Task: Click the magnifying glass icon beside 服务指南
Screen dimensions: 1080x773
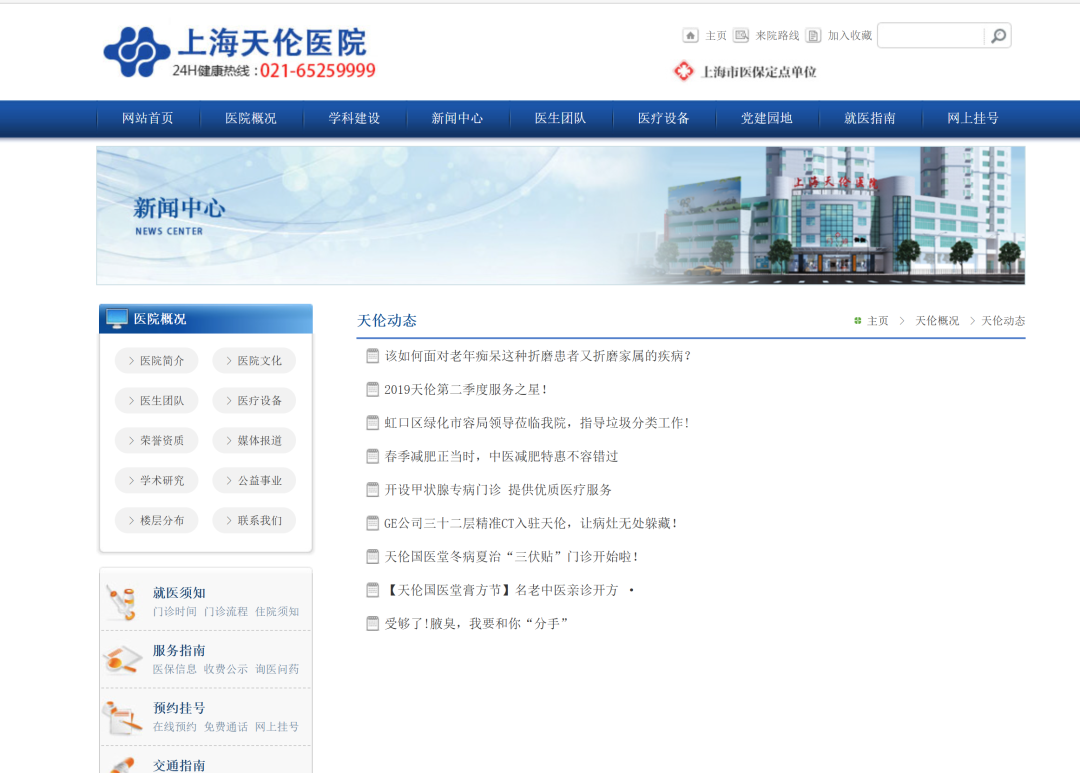Action: 122,659
